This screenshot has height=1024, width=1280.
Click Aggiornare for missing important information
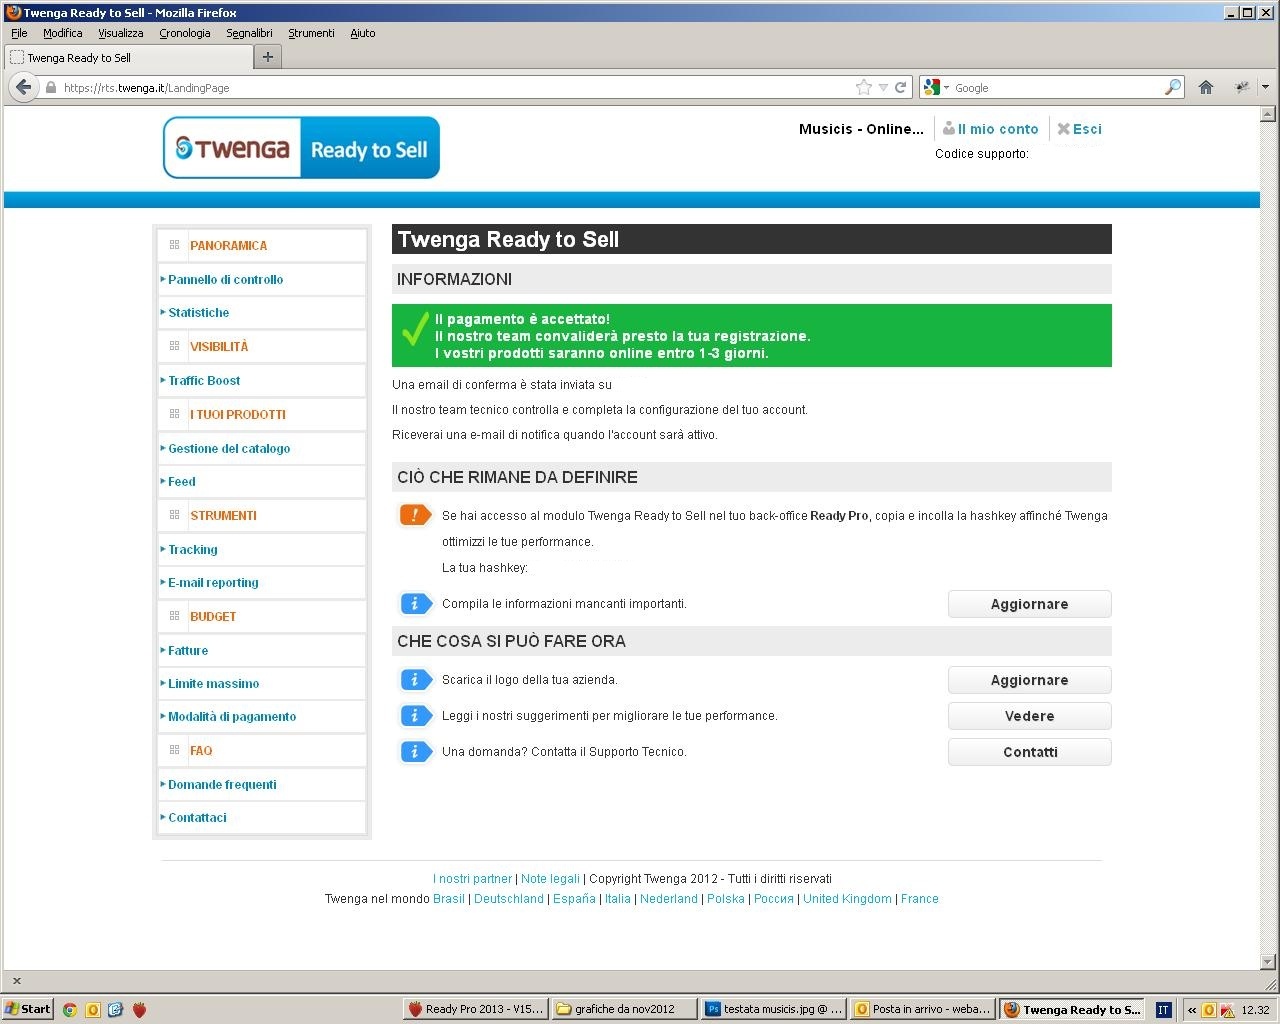pyautogui.click(x=1029, y=604)
